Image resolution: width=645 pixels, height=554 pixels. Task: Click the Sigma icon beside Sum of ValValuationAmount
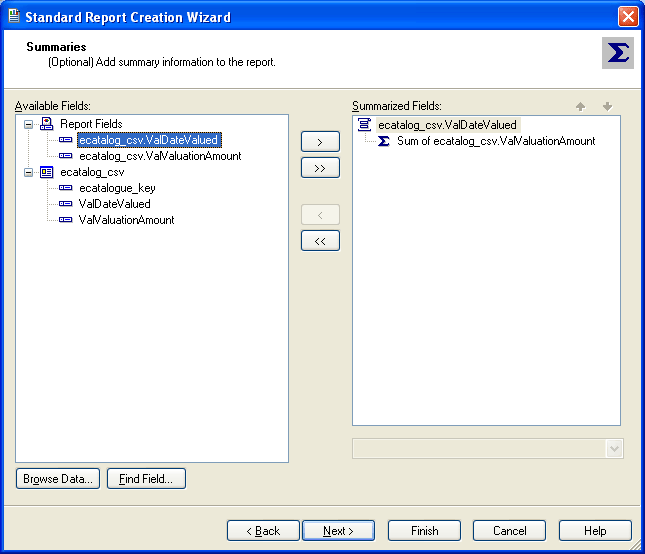(x=384, y=141)
